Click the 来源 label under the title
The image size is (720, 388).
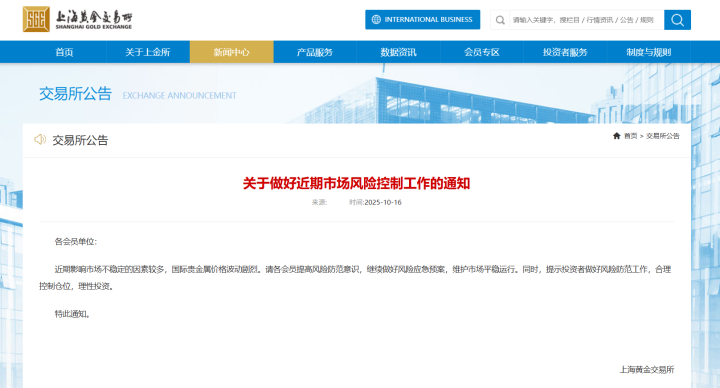pos(319,202)
